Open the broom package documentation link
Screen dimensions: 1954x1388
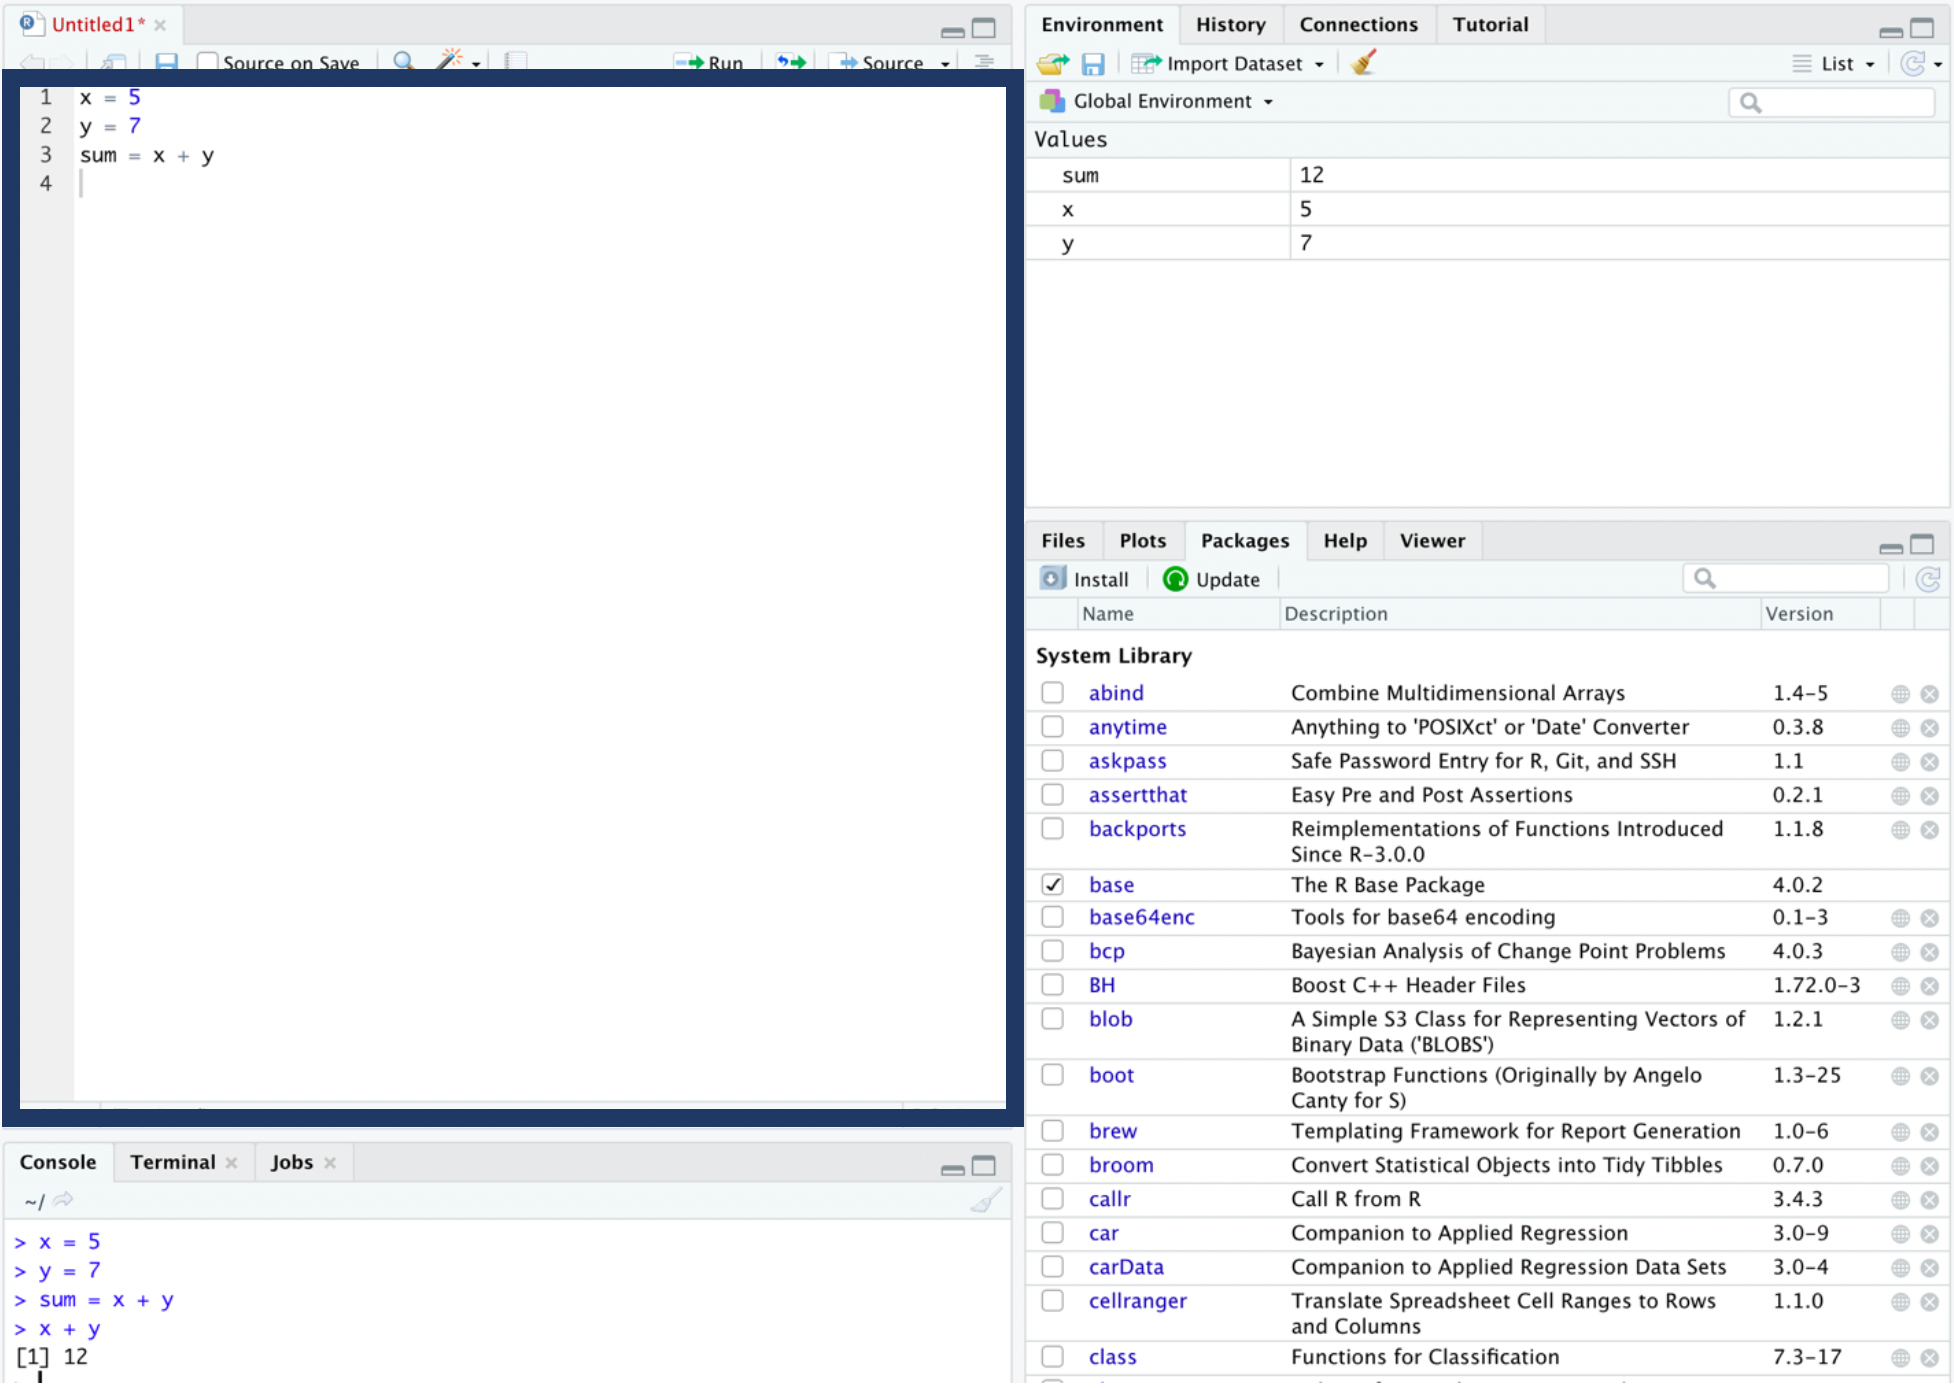1121,1164
